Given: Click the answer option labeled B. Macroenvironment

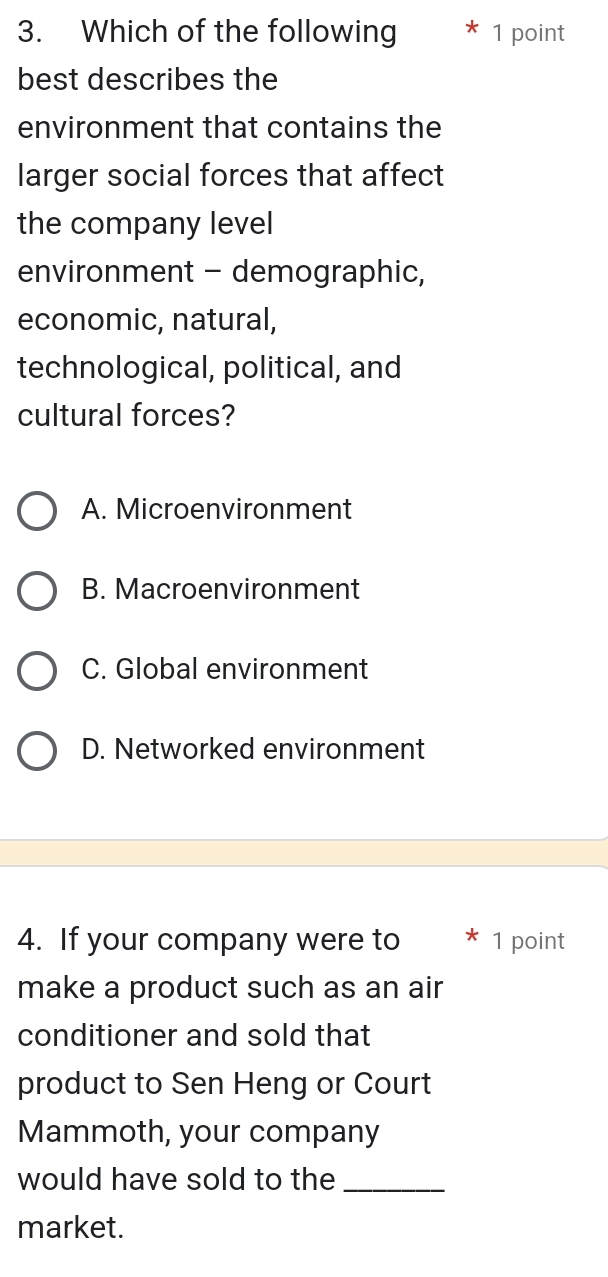Looking at the screenshot, I should pos(221,590).
